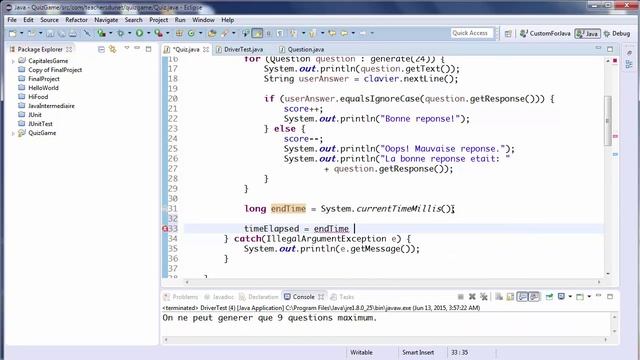Click Remove Launch X icon in Console

472,297
